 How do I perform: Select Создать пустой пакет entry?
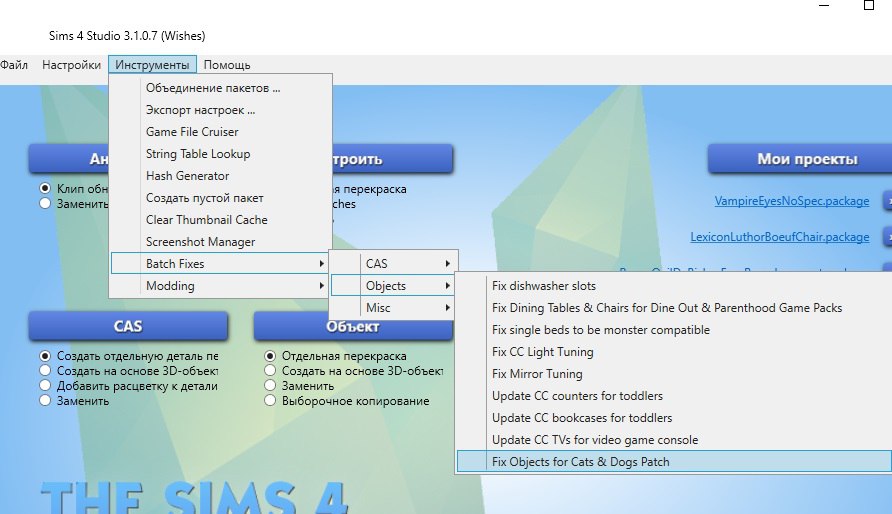pos(221,198)
